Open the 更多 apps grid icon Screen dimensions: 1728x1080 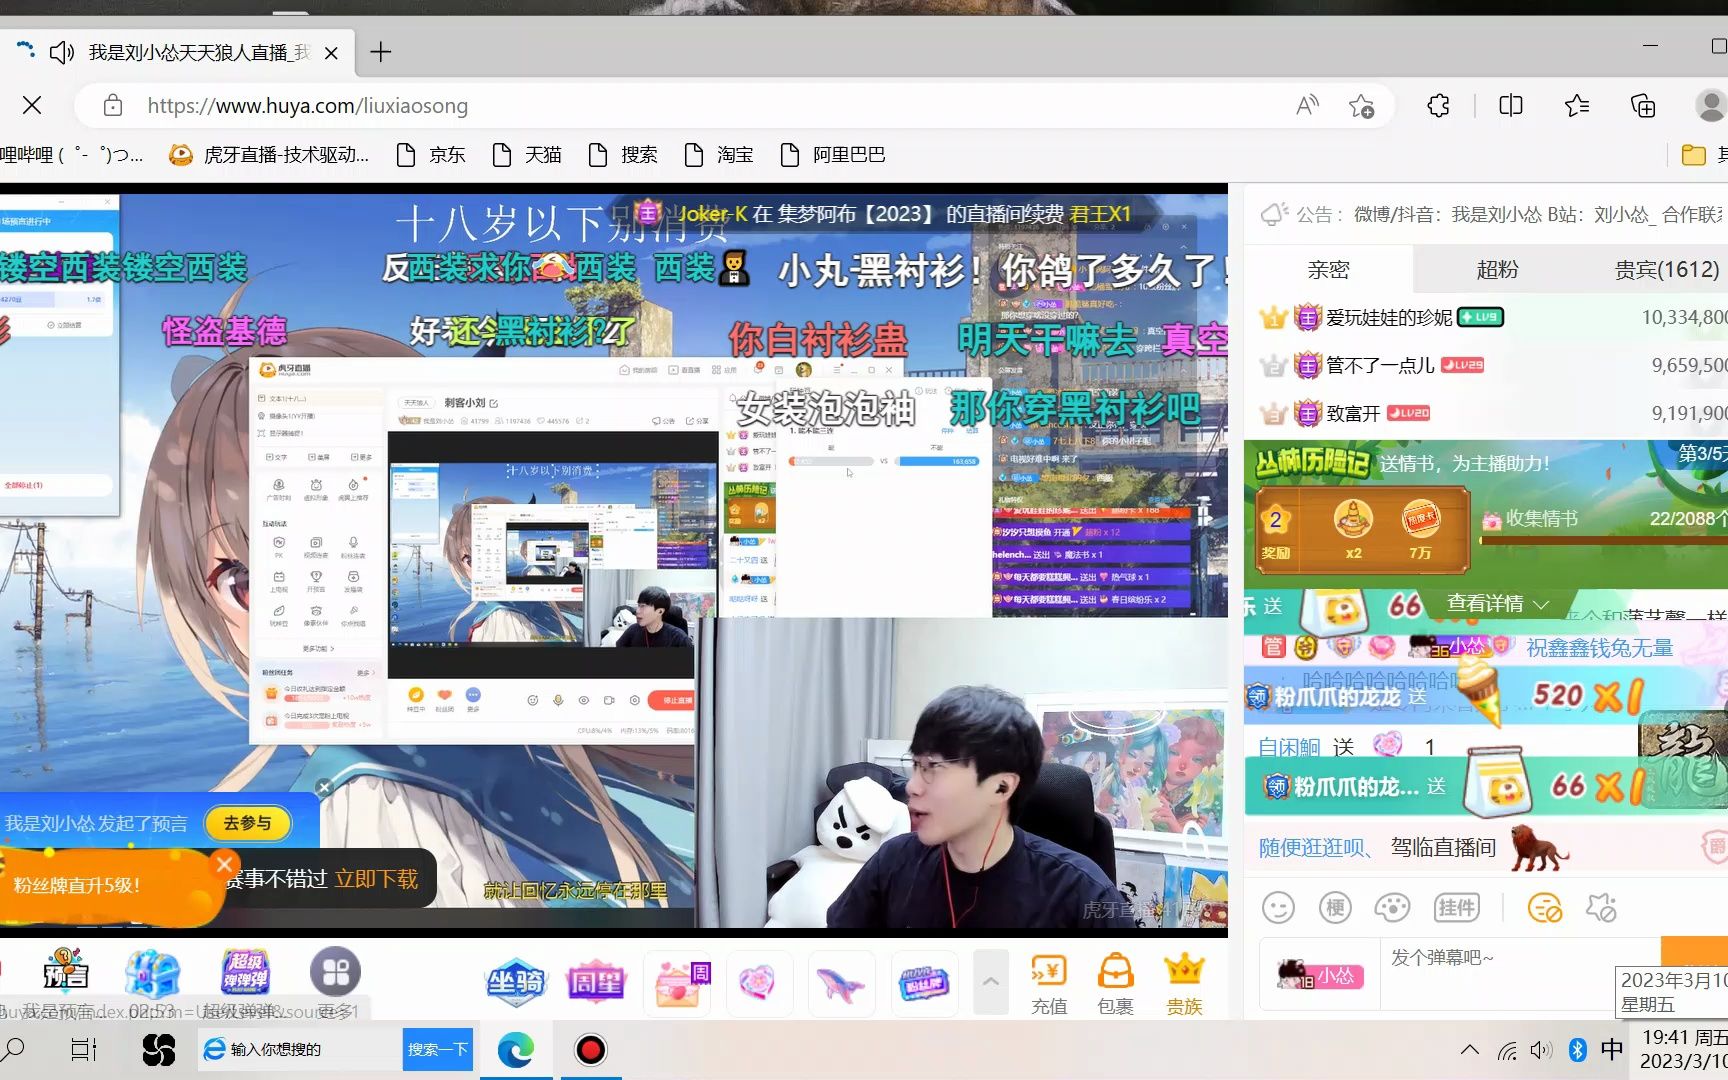click(x=335, y=972)
